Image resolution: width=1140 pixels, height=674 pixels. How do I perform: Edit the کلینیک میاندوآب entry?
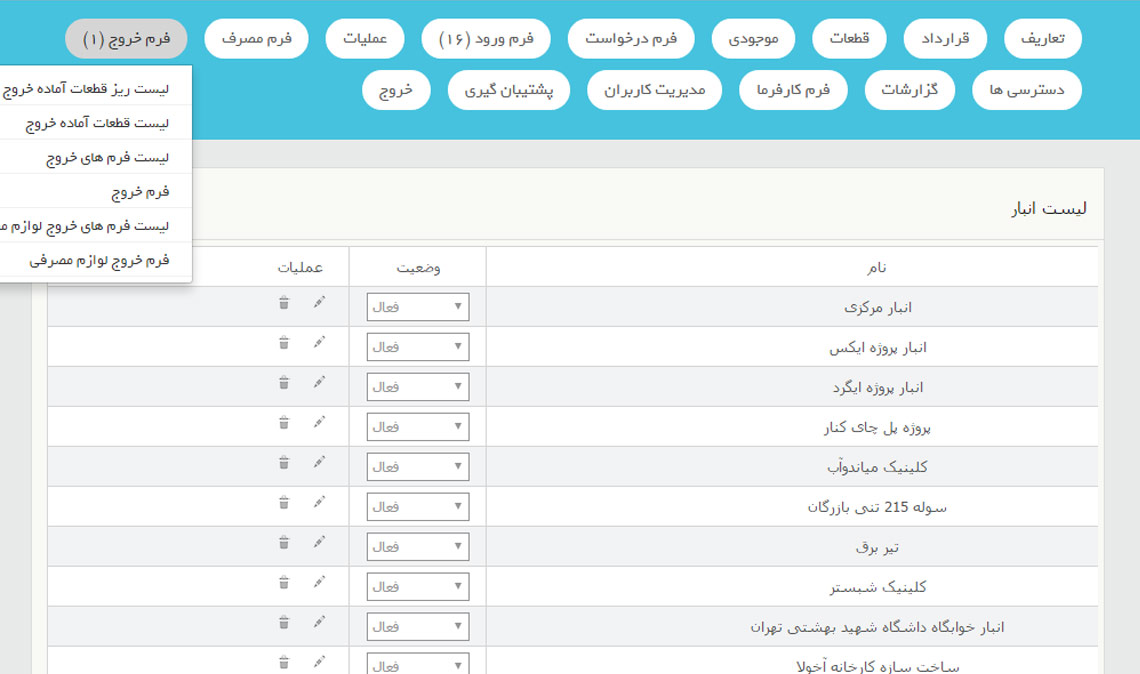click(x=319, y=462)
